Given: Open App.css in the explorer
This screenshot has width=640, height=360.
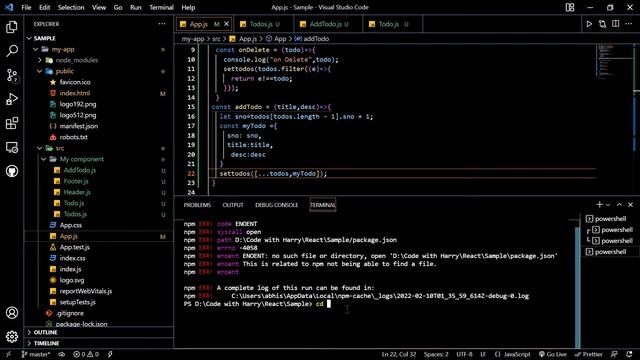Looking at the screenshot, I should point(71,225).
